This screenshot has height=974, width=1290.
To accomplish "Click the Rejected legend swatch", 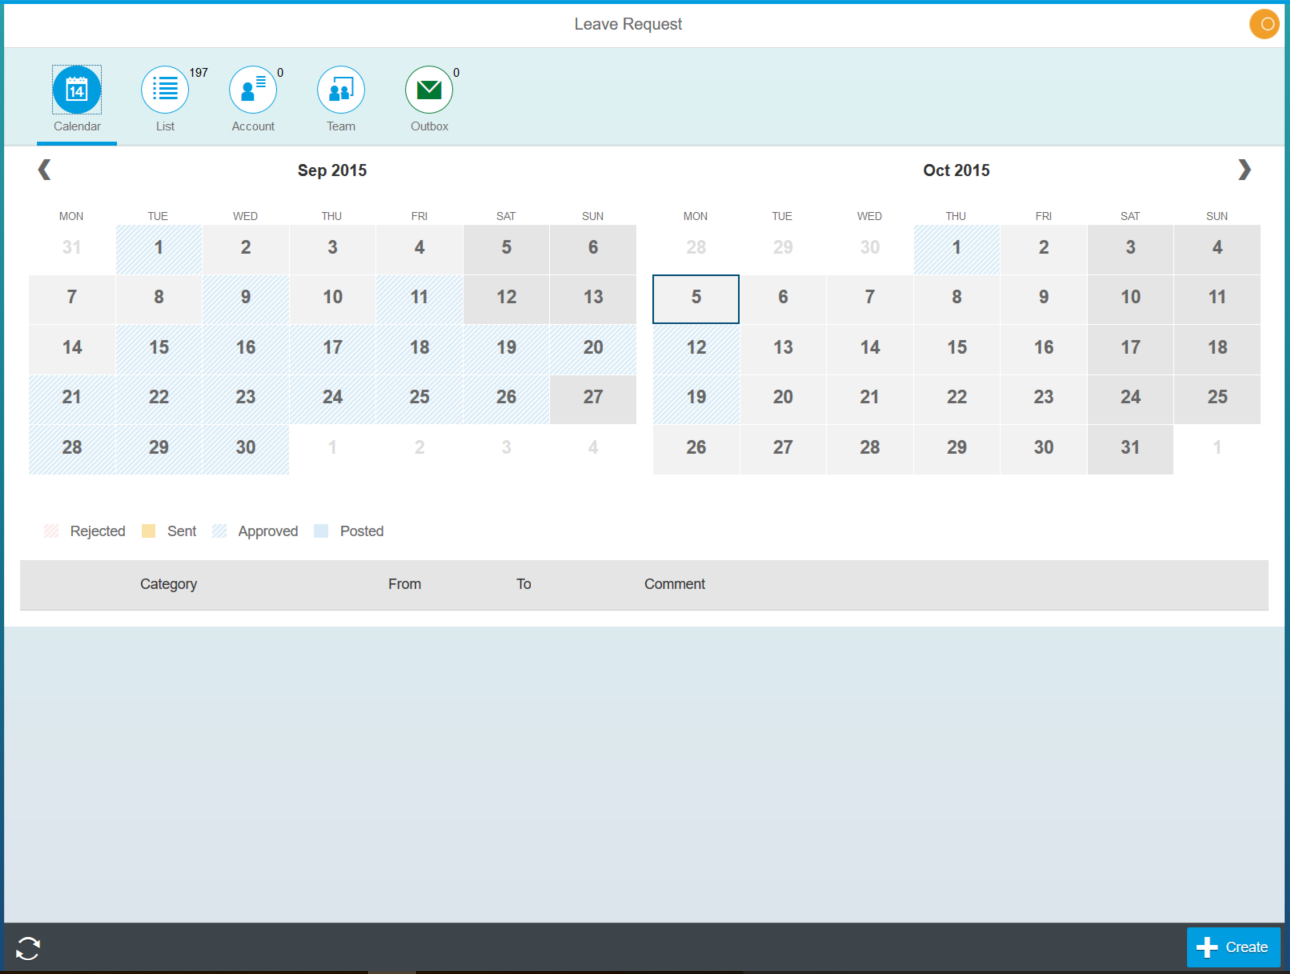I will pyautogui.click(x=52, y=531).
